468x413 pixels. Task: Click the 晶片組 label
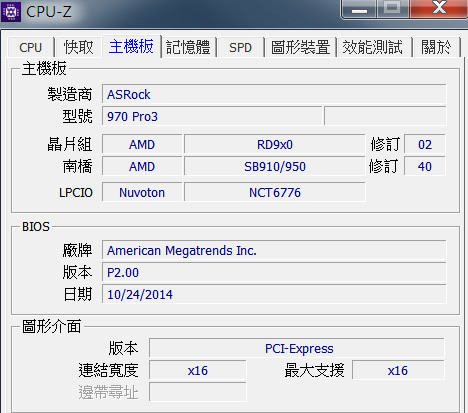(x=70, y=144)
